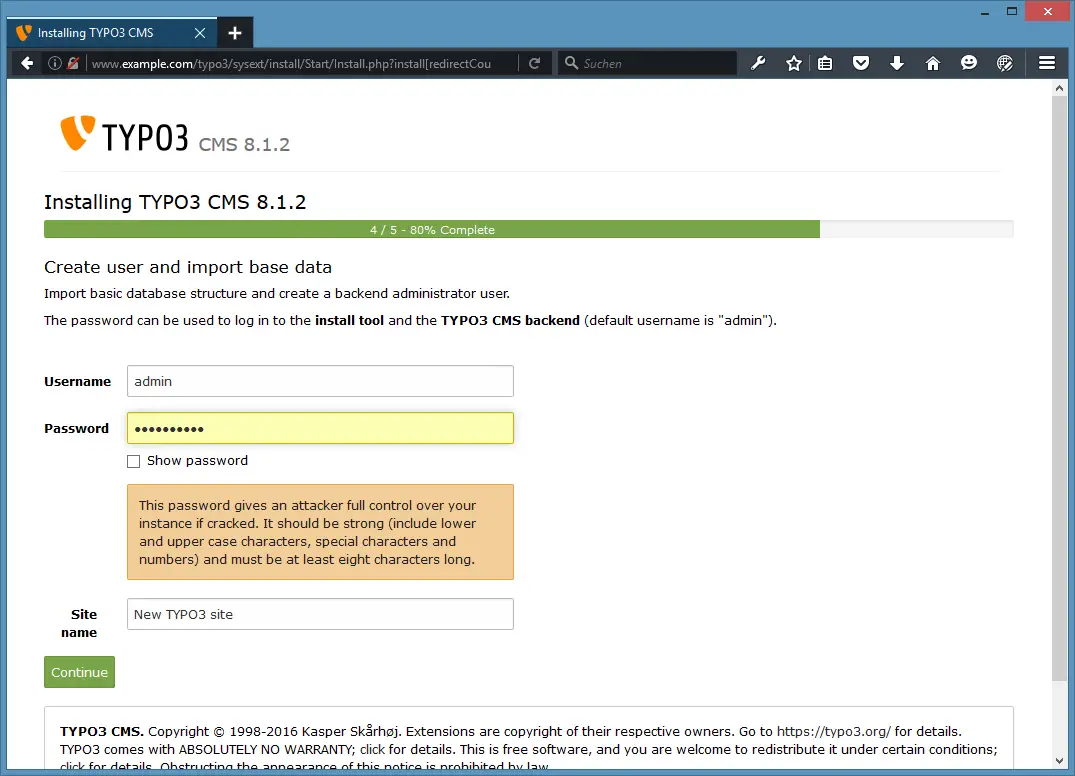Focus the Username input field

point(320,381)
